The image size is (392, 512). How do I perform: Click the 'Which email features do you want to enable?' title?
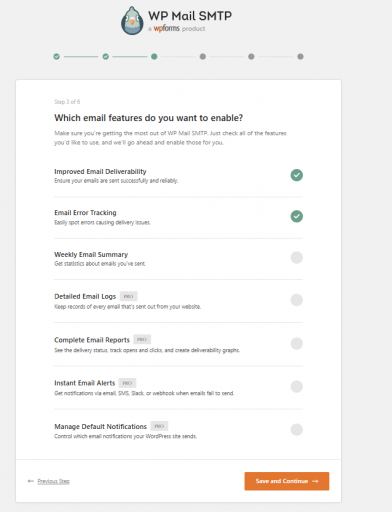(x=149, y=118)
